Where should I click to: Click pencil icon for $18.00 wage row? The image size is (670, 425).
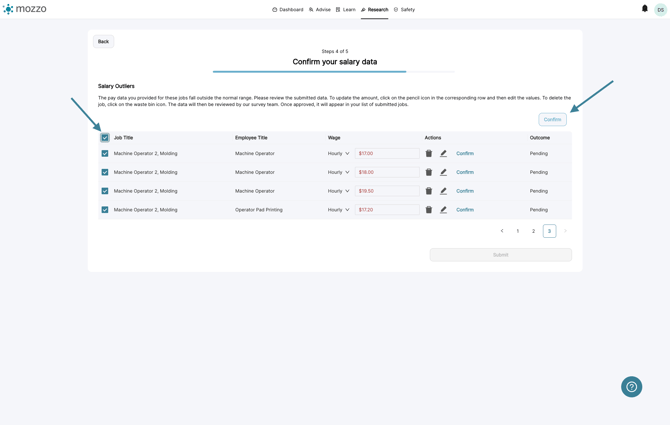[444, 172]
